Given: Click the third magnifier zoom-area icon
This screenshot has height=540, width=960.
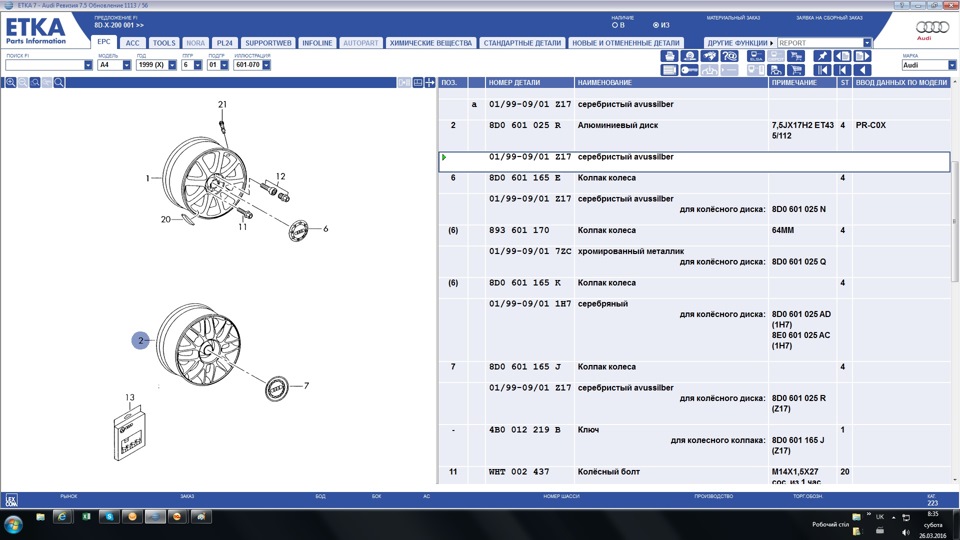Looking at the screenshot, I should (x=35, y=82).
